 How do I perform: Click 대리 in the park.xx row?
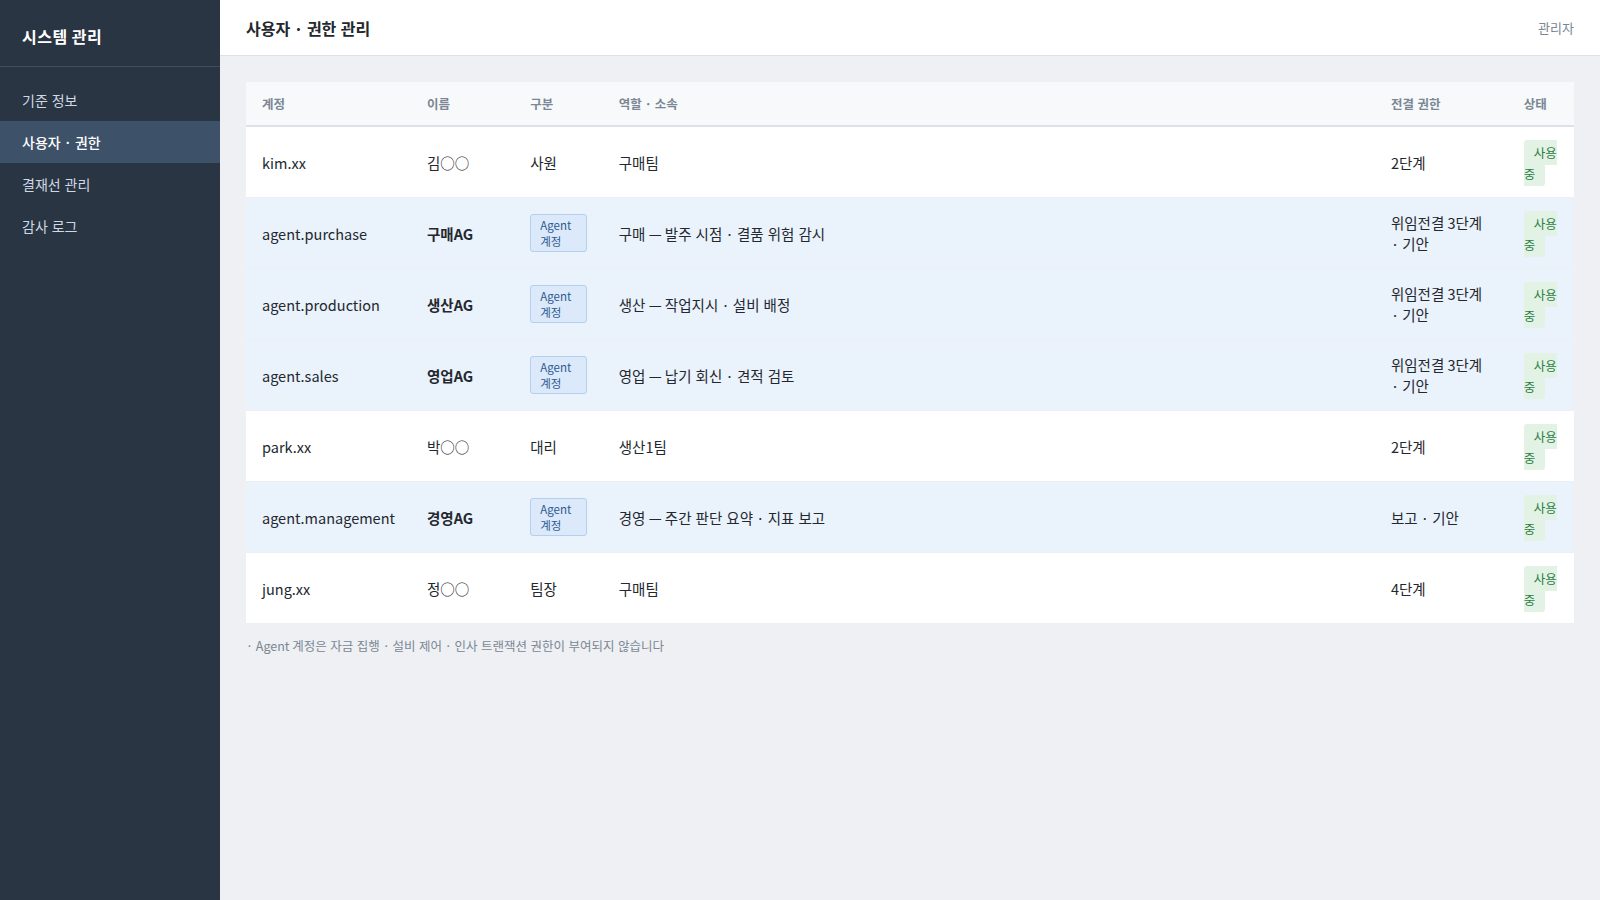[x=543, y=447]
